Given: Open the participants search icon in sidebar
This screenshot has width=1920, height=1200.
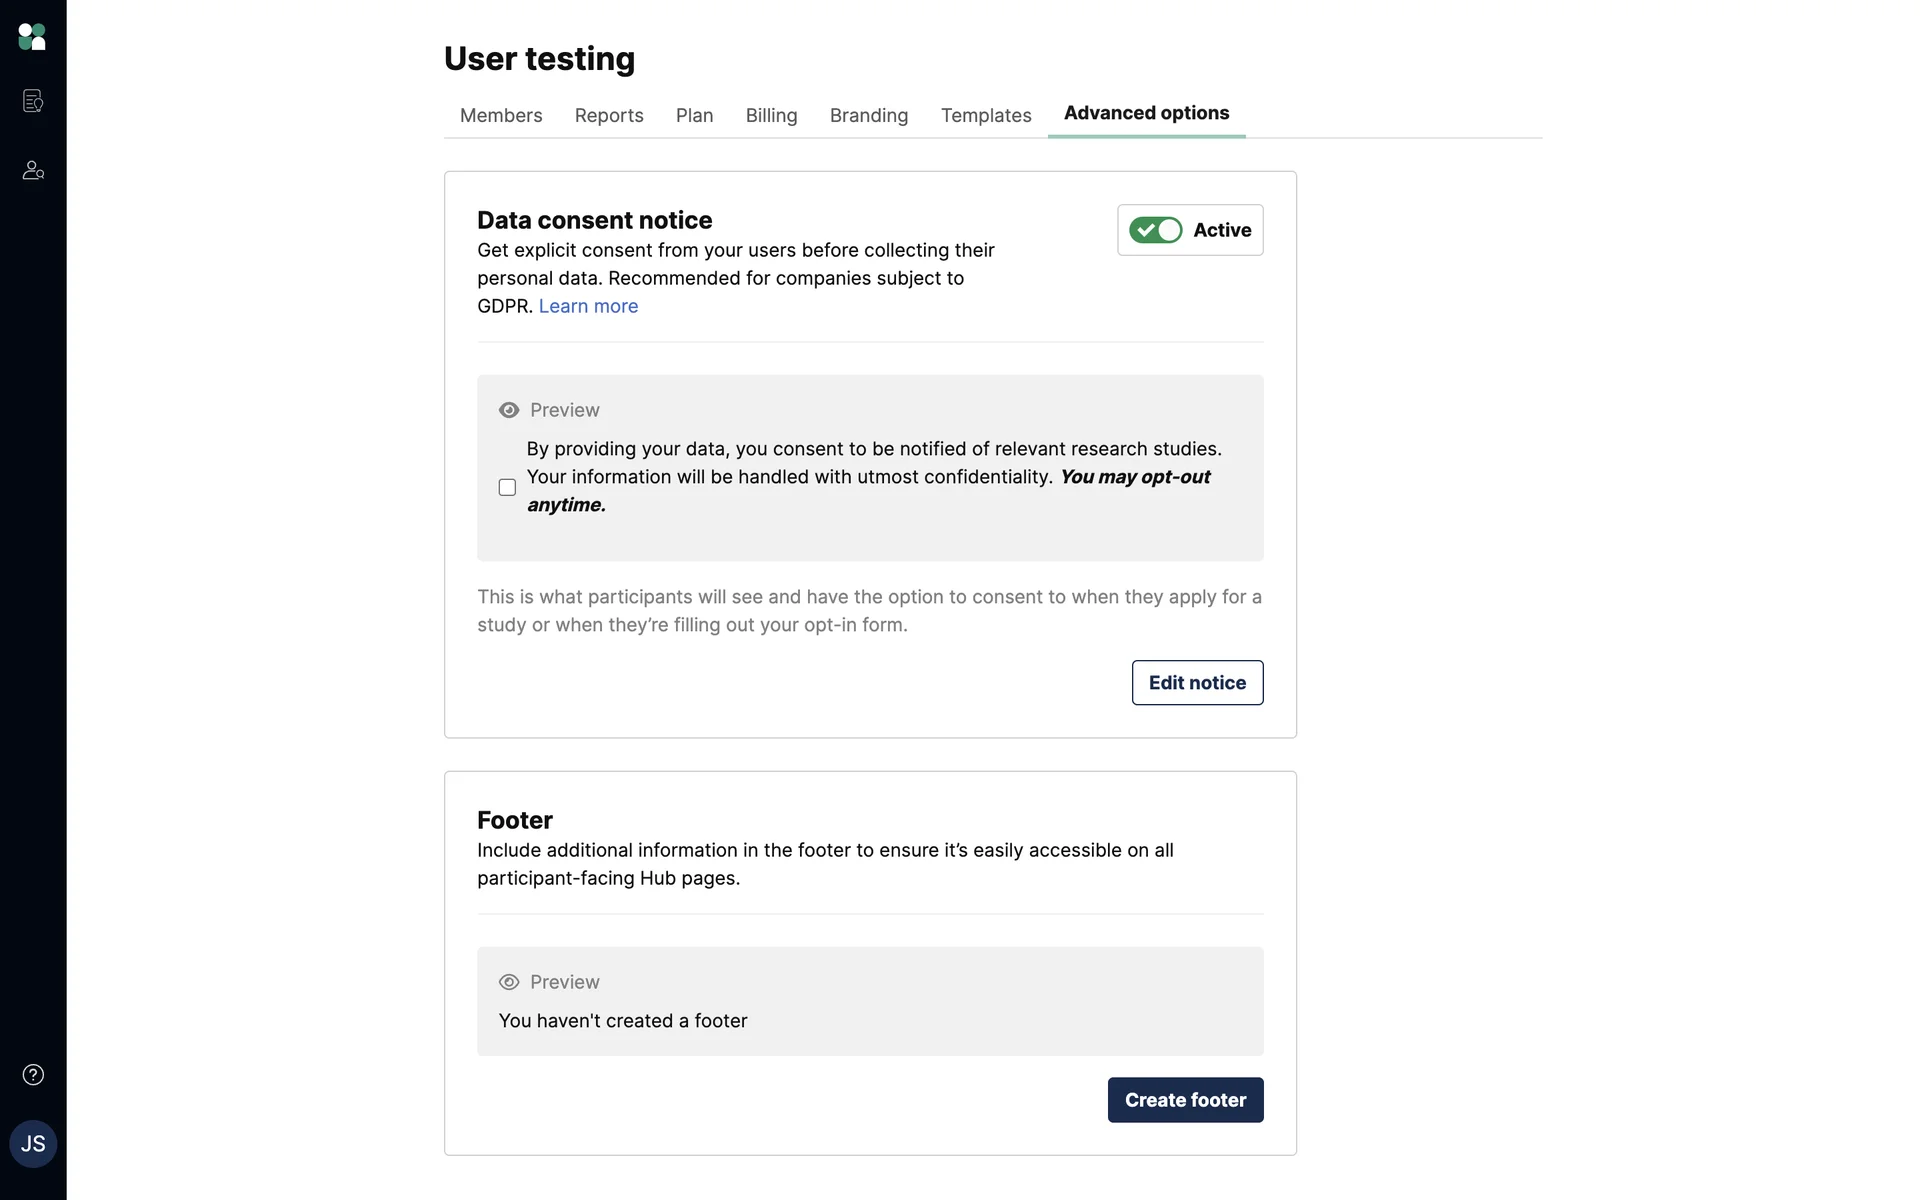Looking at the screenshot, I should 33,170.
